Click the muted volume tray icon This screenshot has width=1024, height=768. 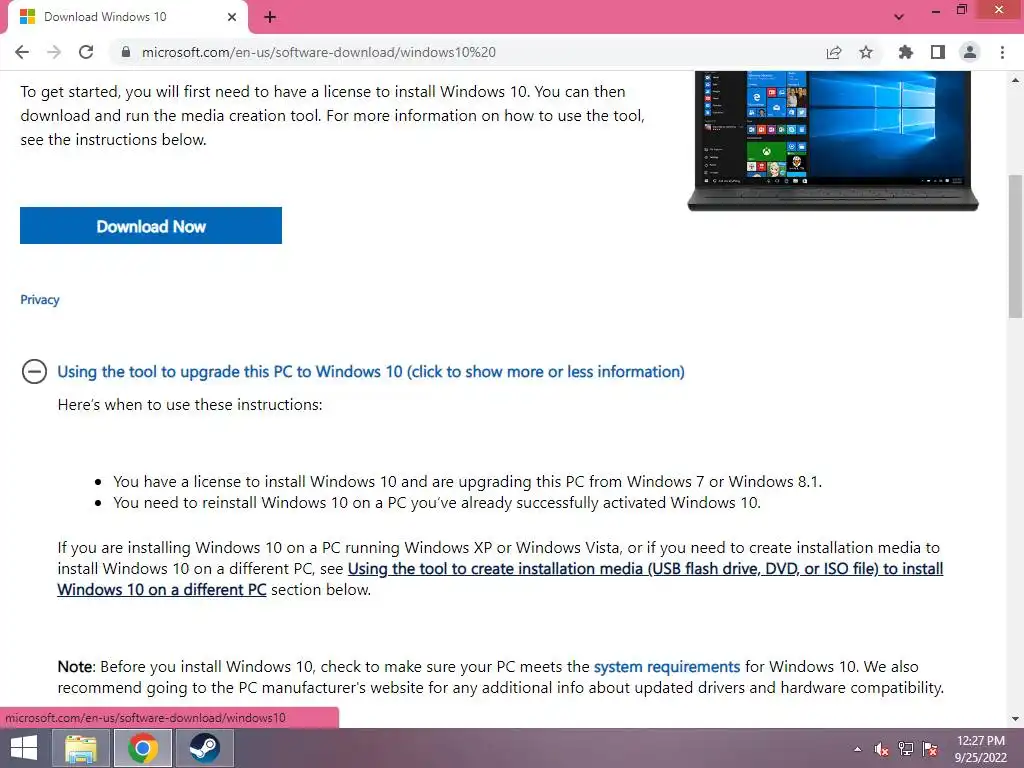click(881, 749)
